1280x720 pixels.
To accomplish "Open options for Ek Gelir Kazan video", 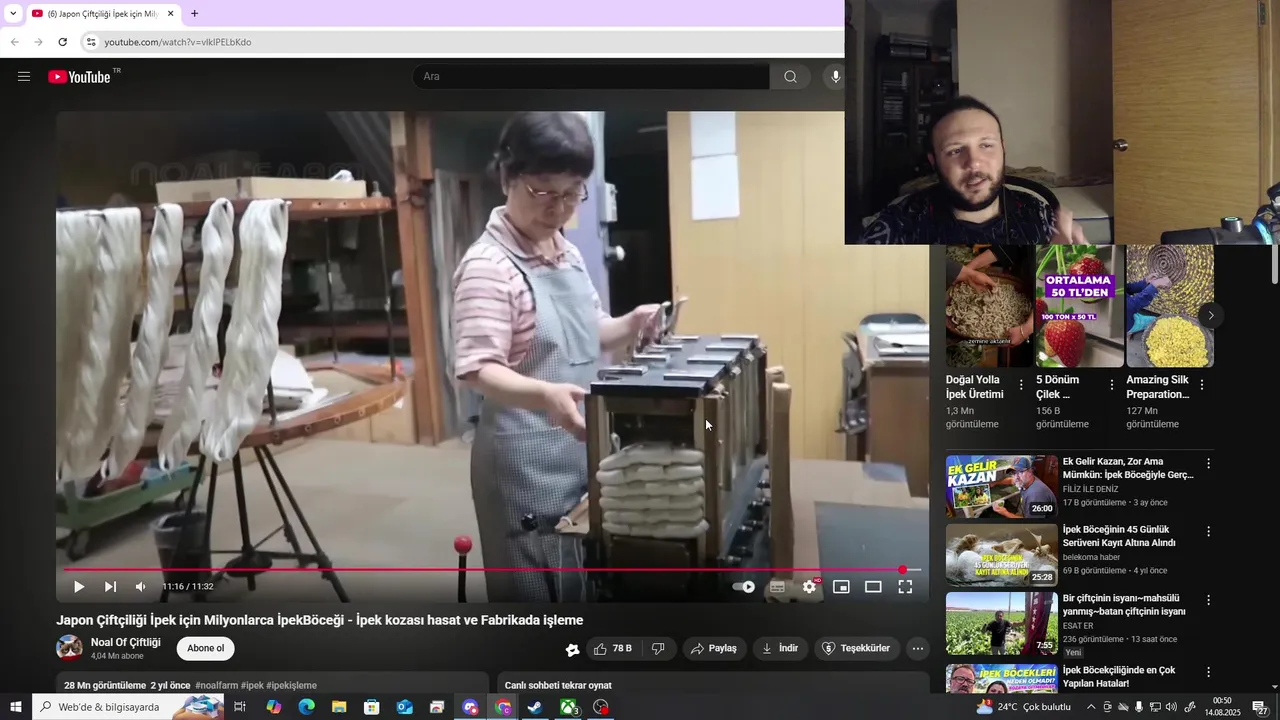I will 1208,463.
